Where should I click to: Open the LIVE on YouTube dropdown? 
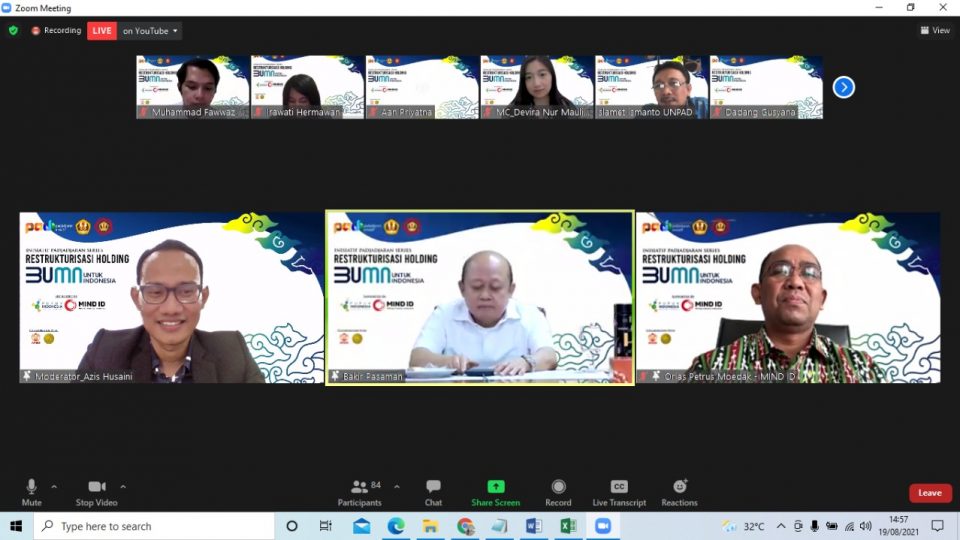point(150,31)
